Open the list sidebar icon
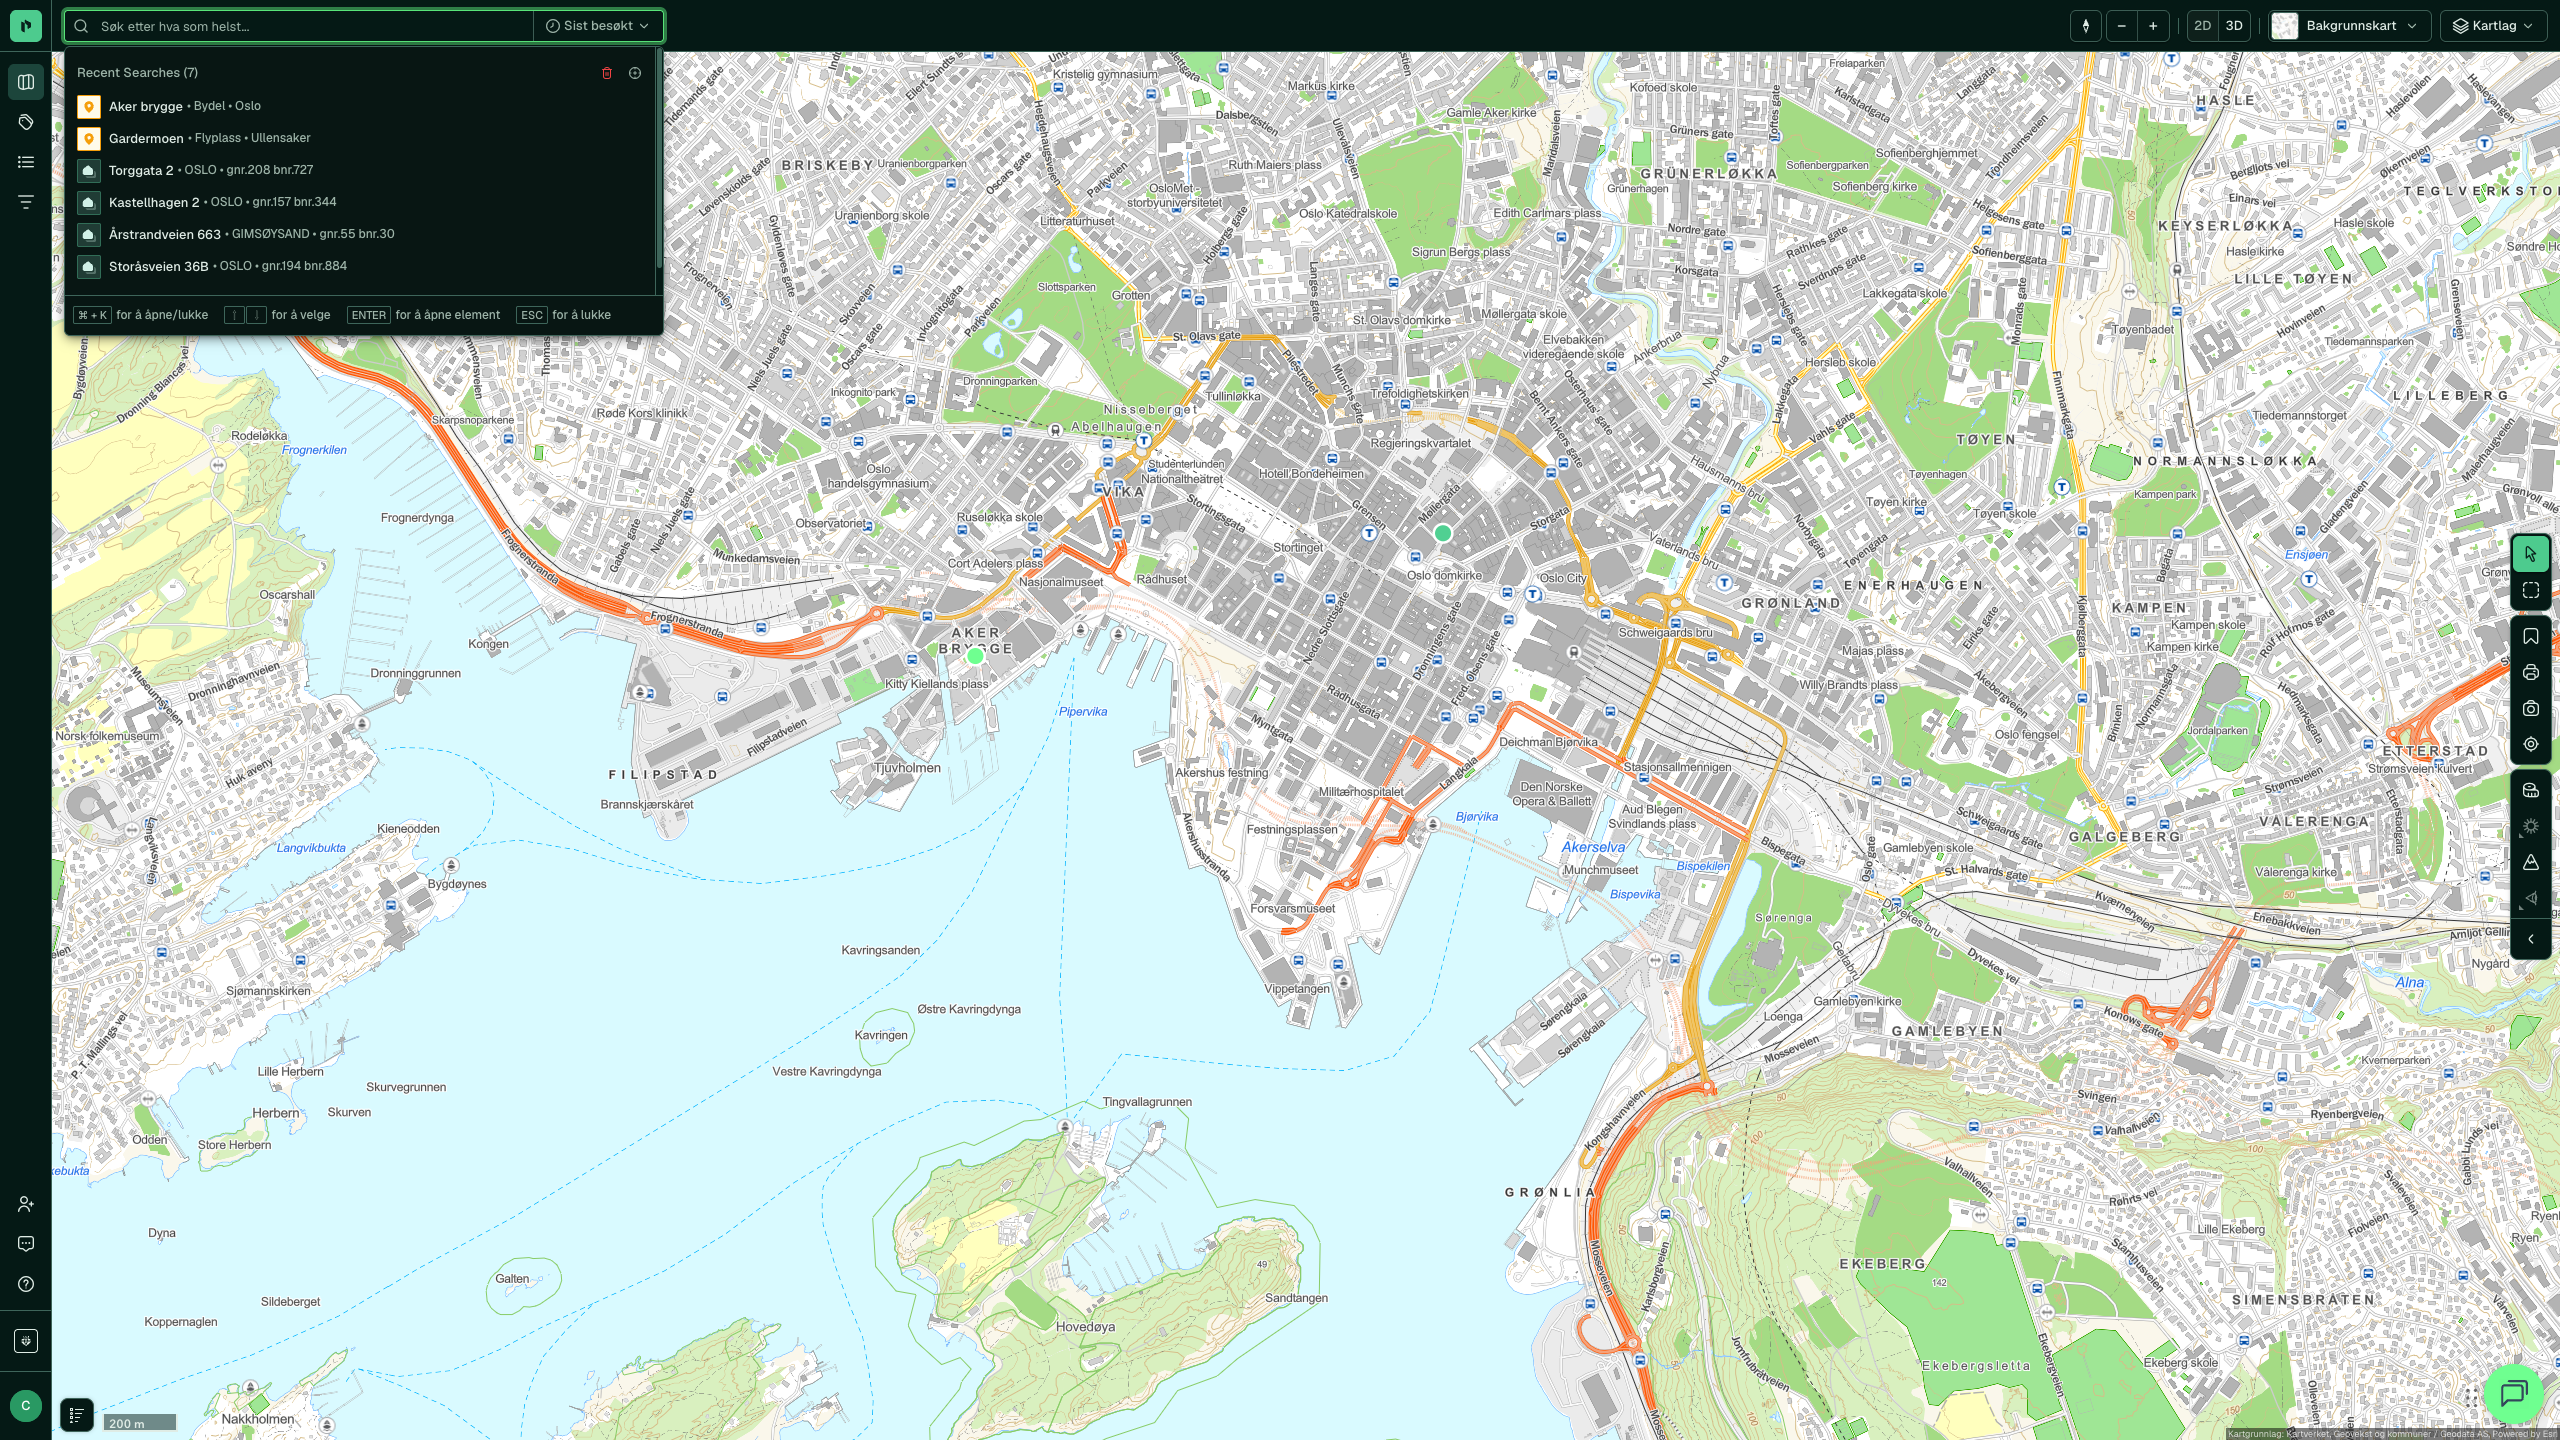The image size is (2560, 1440). pyautogui.click(x=26, y=162)
